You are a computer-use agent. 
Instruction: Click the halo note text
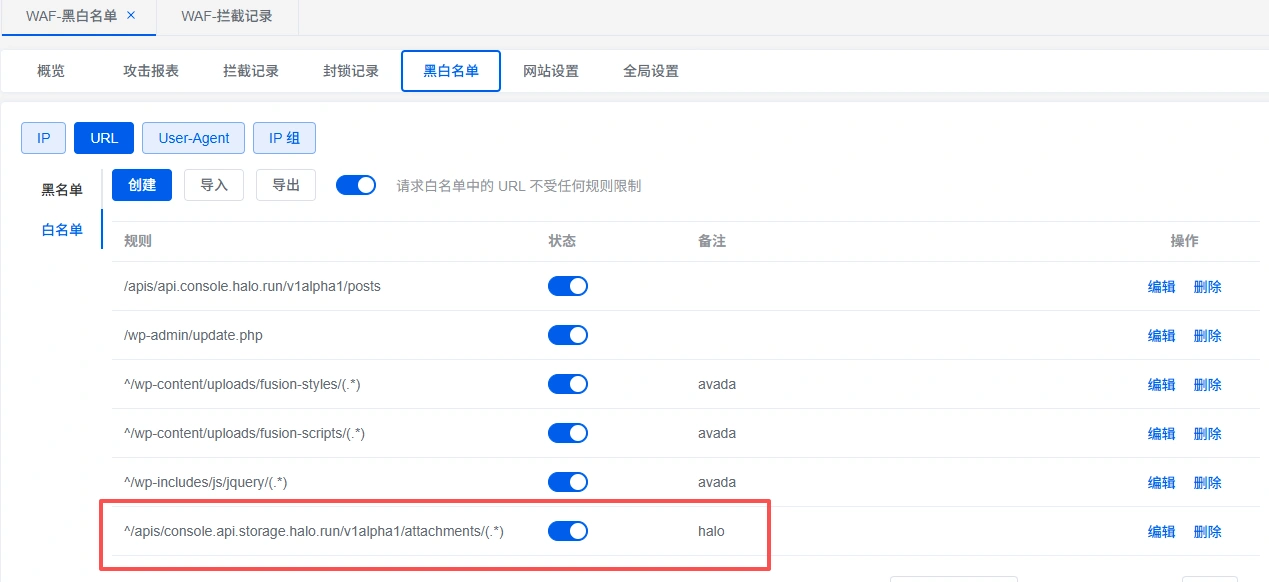coord(711,531)
